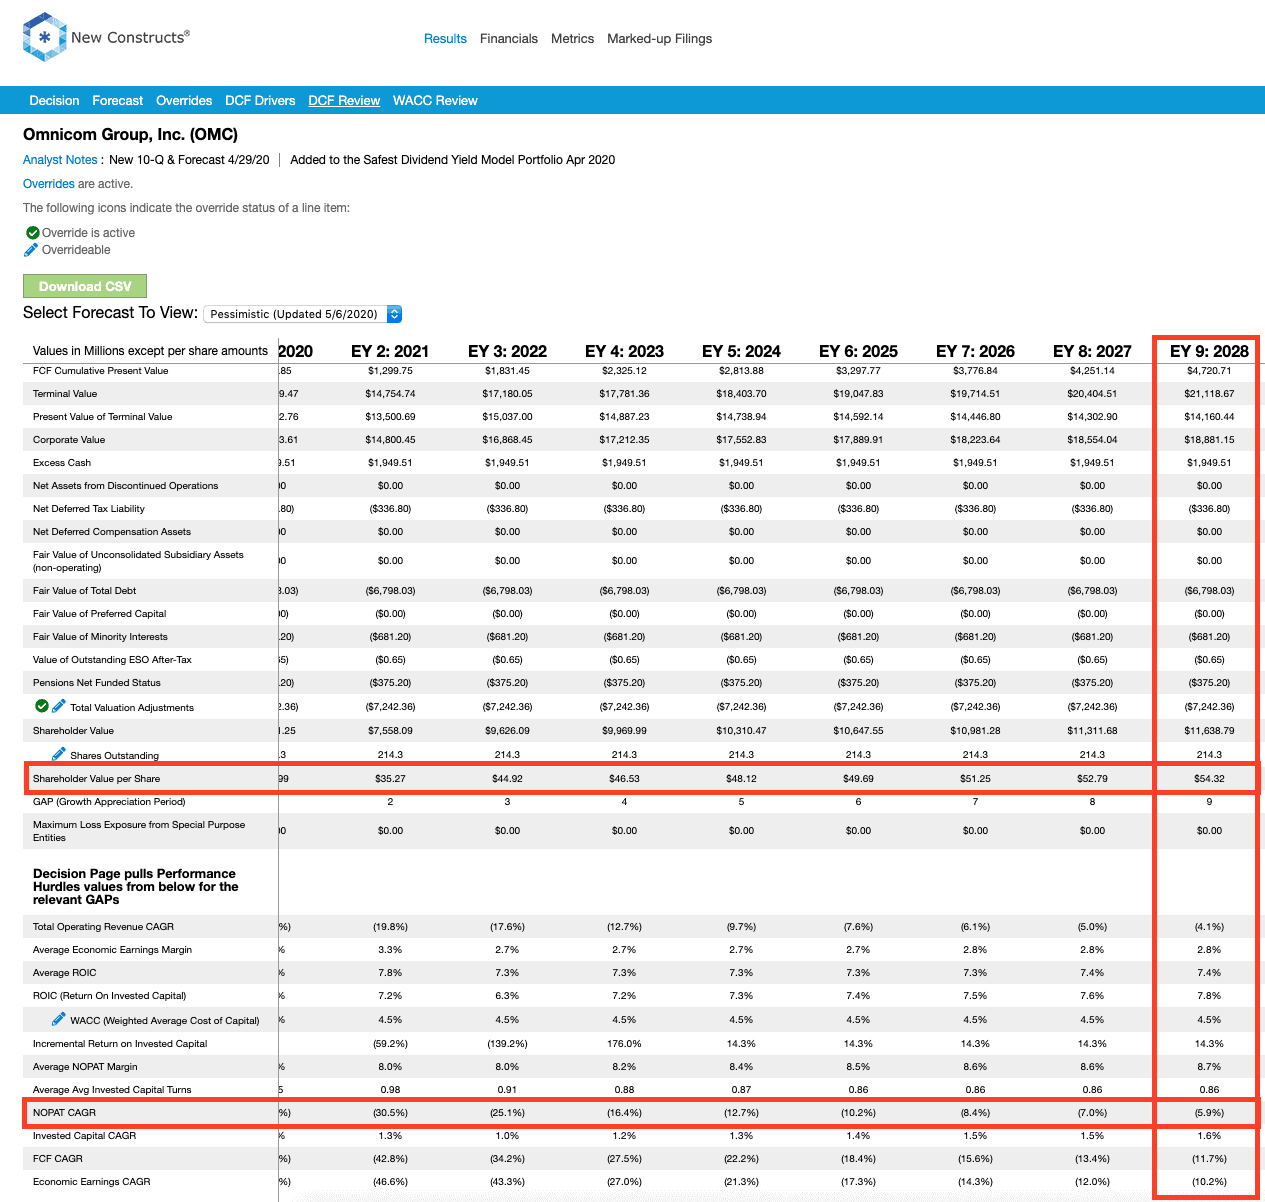Open the Metrics tab

[572, 39]
